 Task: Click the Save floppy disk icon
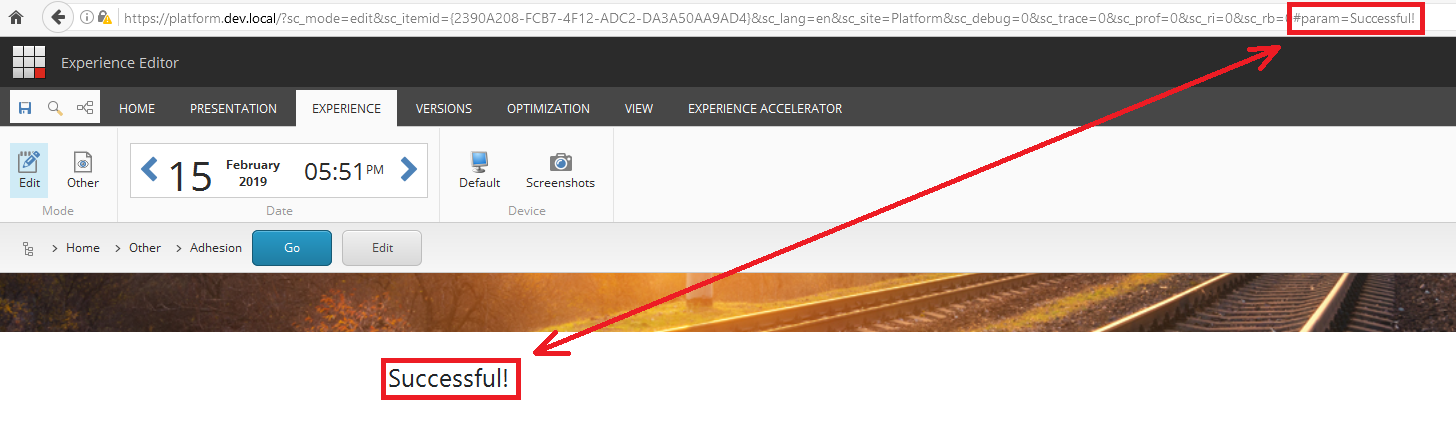point(25,108)
